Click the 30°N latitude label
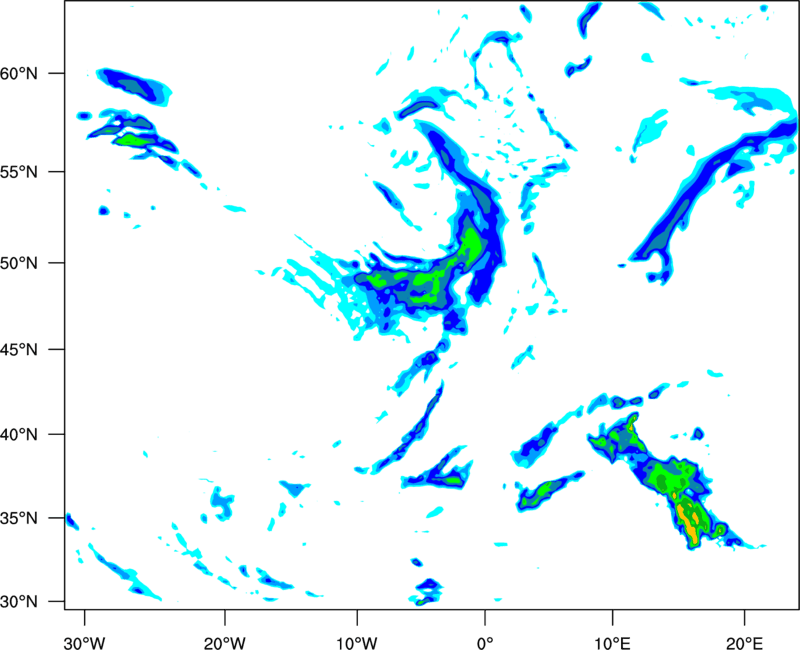The width and height of the screenshot is (800, 650). (x=19, y=602)
